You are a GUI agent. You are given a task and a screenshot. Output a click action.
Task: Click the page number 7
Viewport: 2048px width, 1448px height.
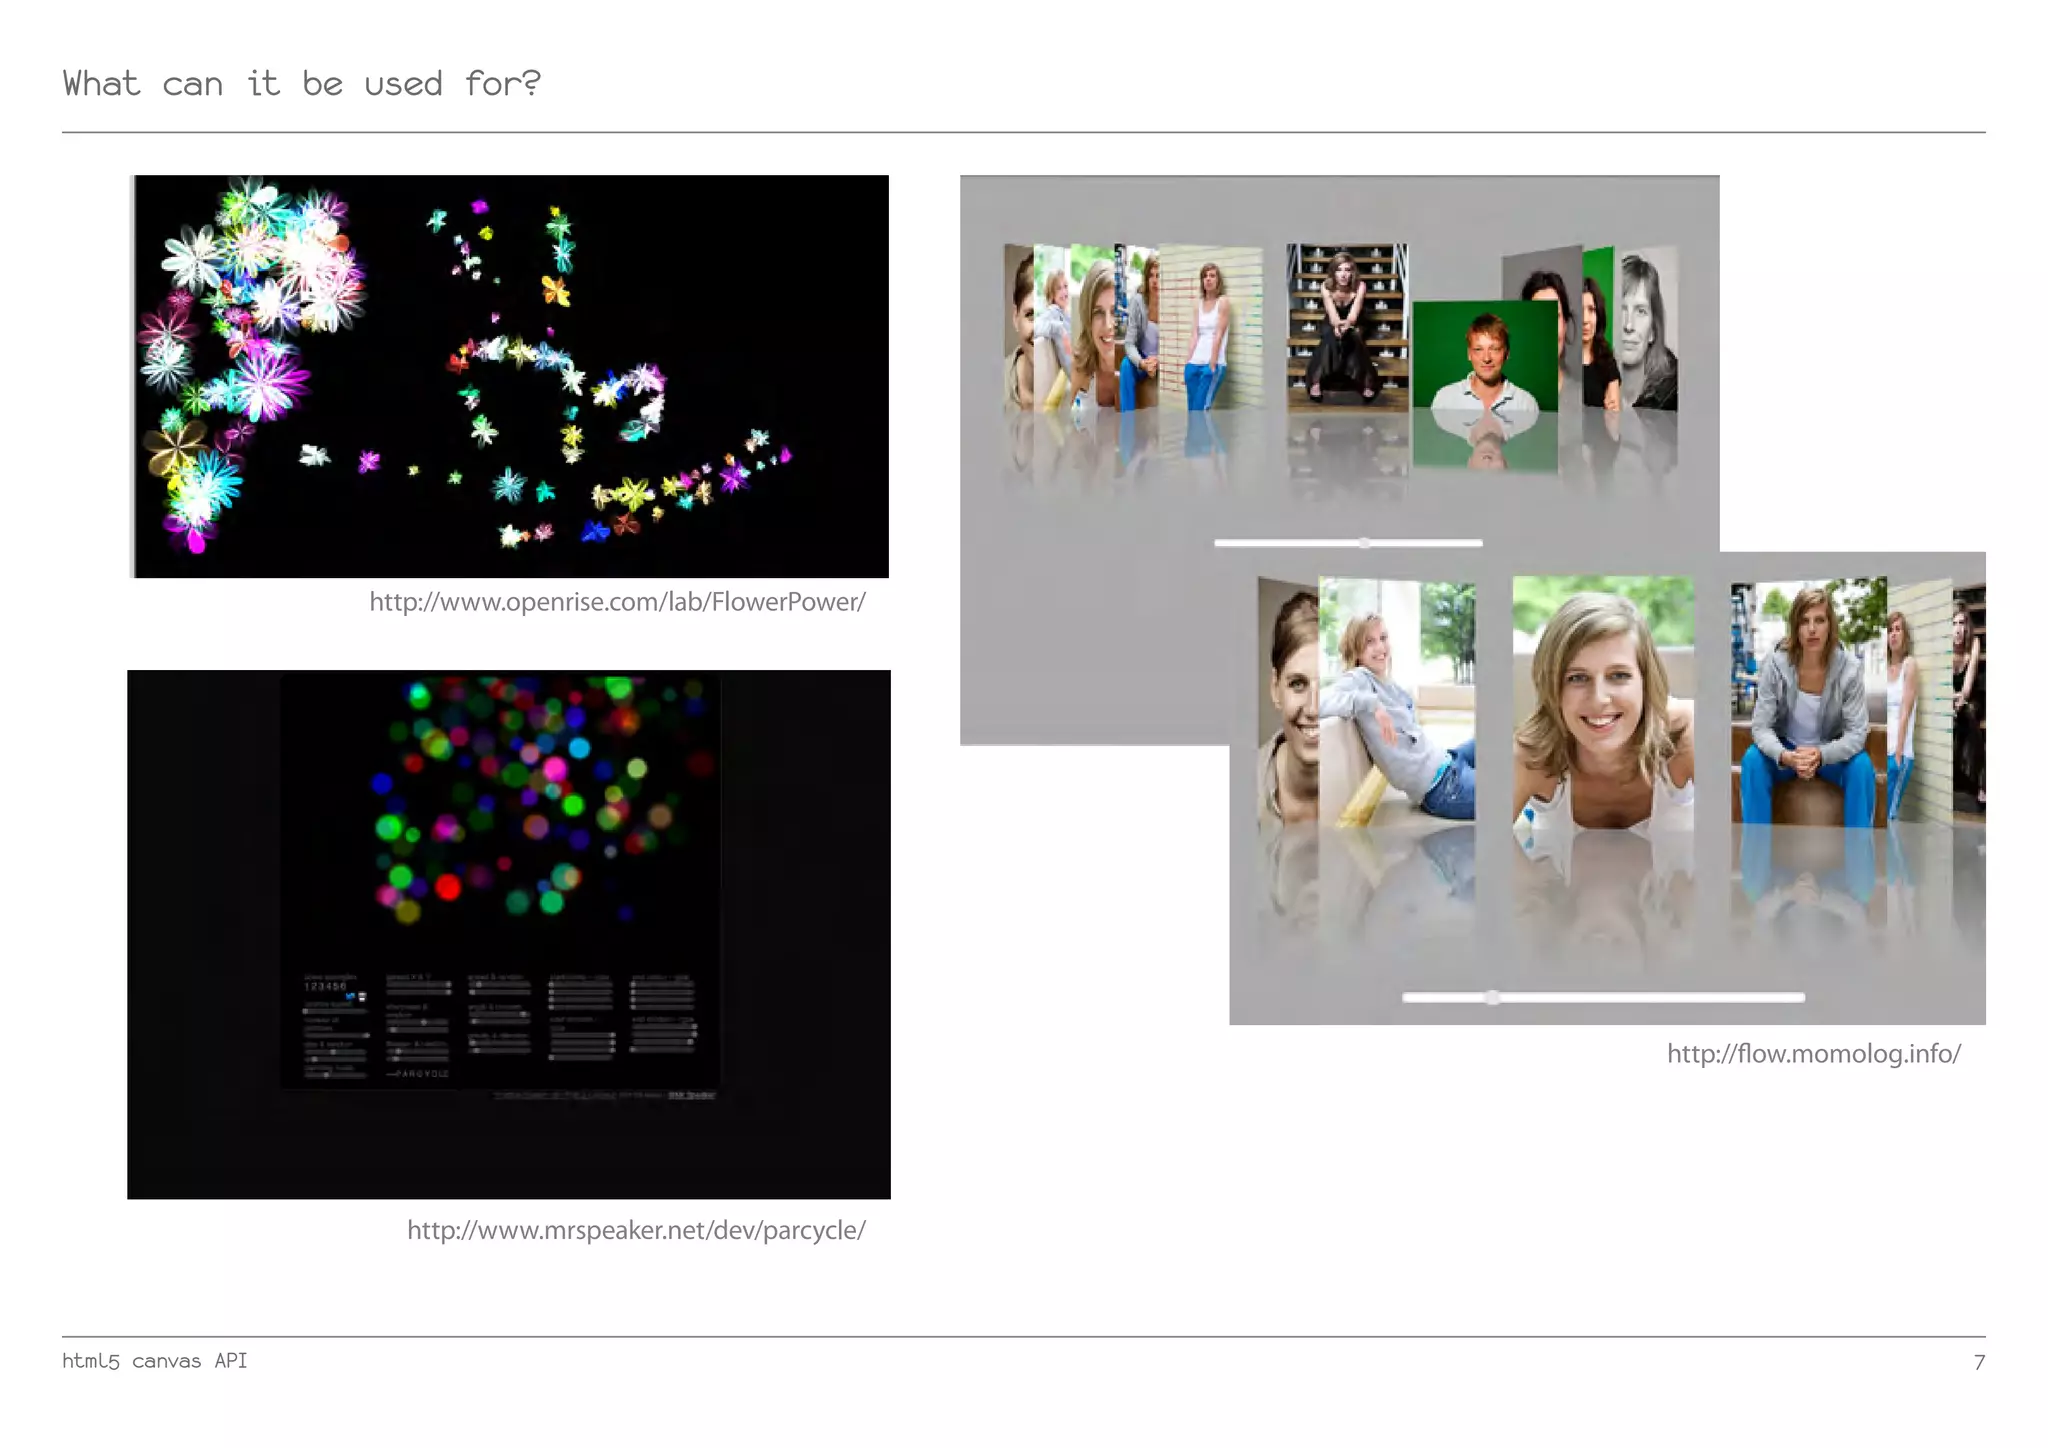pyautogui.click(x=1978, y=1362)
